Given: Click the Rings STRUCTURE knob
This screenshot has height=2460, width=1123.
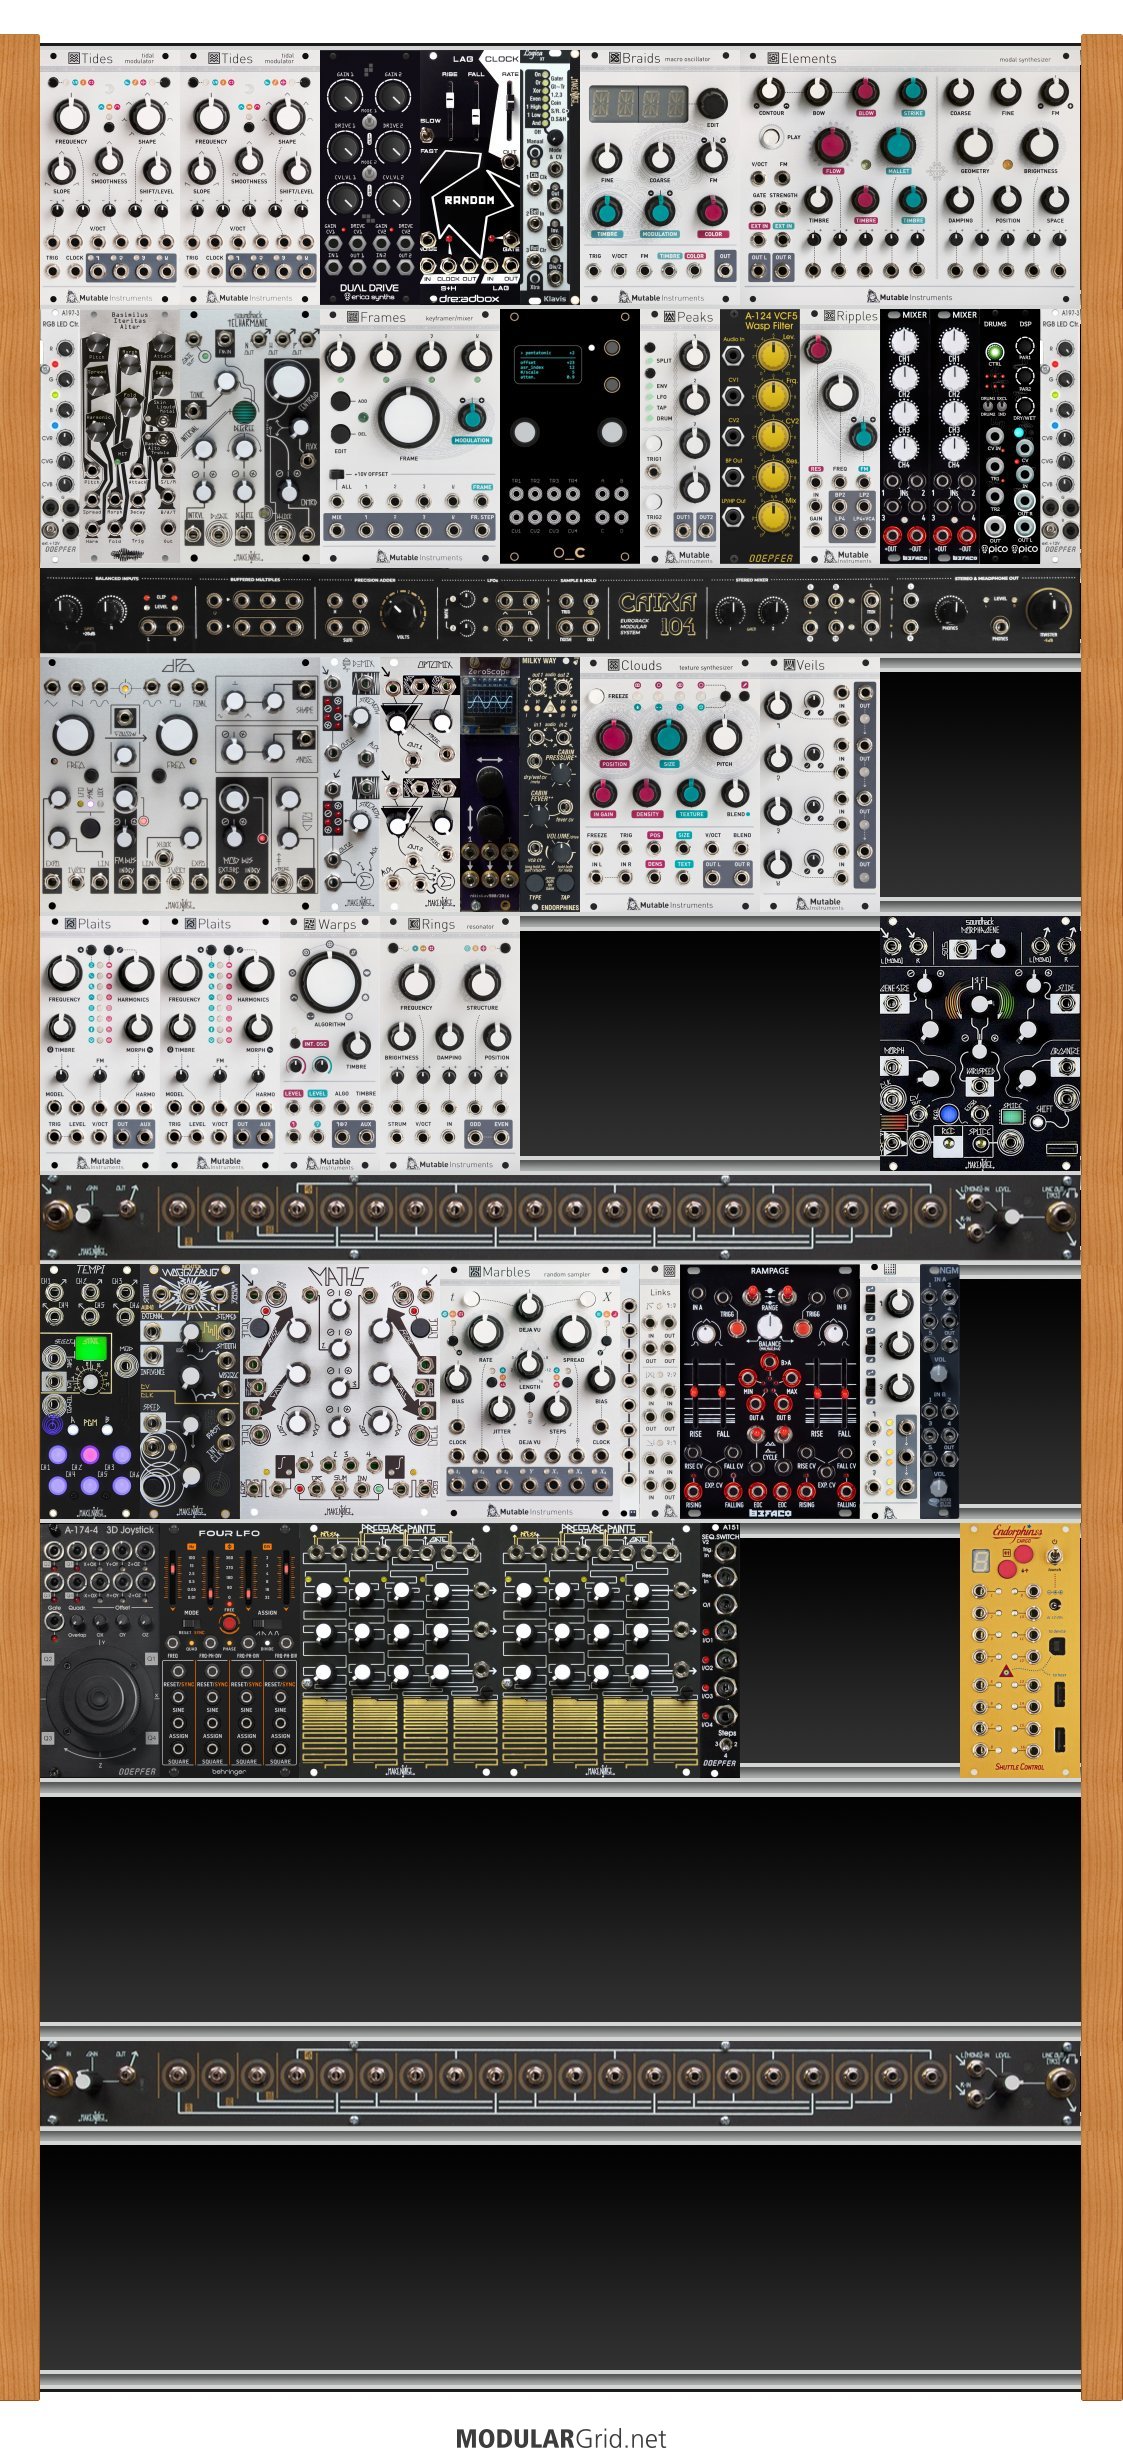Looking at the screenshot, I should (482, 982).
